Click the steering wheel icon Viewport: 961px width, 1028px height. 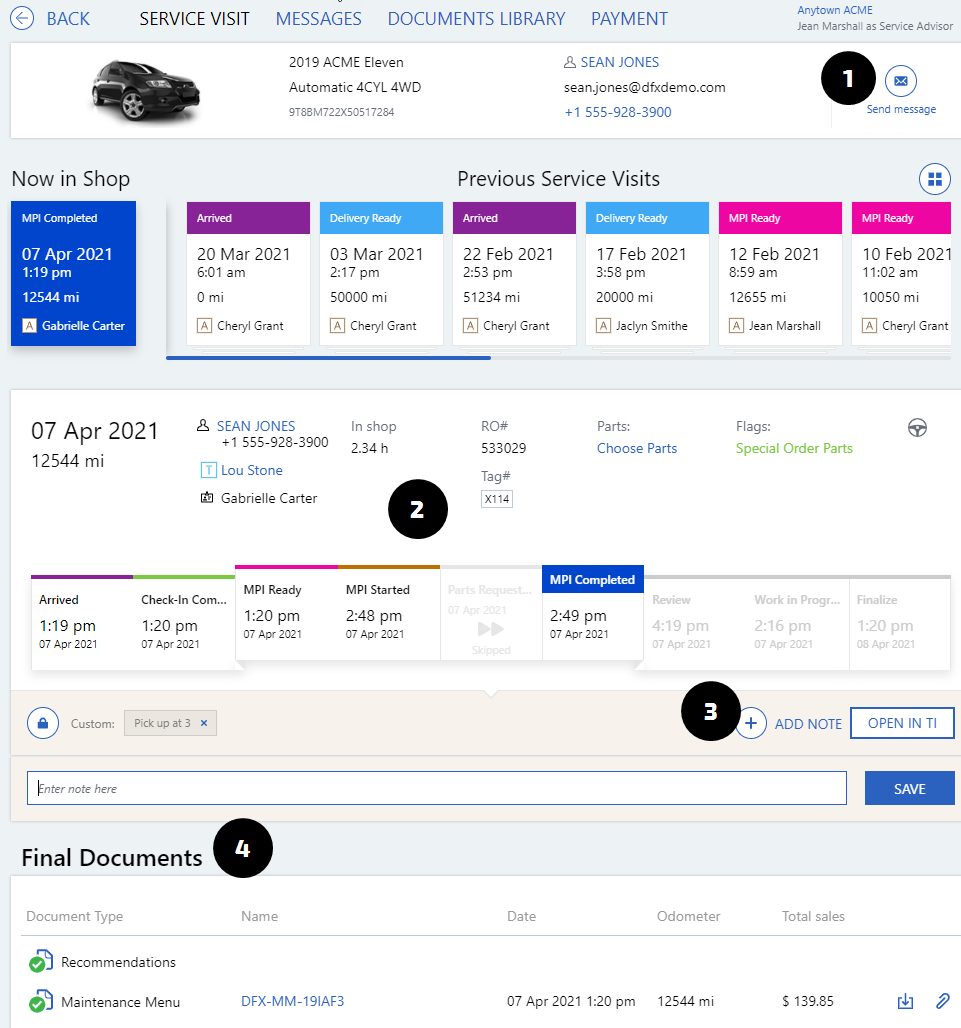coord(917,427)
